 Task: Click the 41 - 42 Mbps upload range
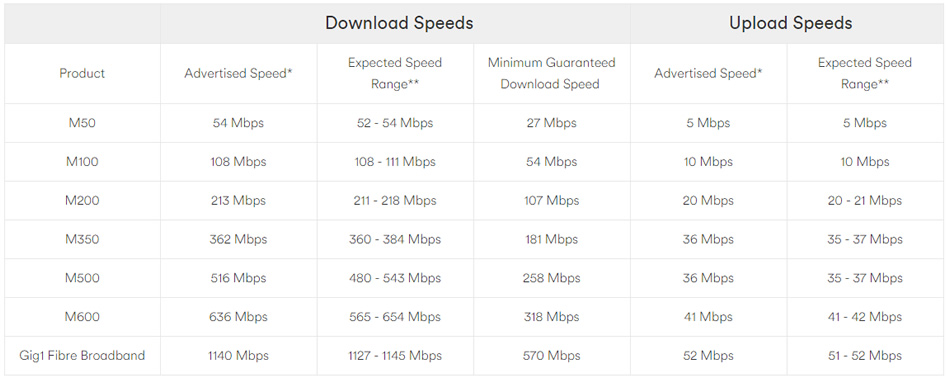click(x=865, y=317)
